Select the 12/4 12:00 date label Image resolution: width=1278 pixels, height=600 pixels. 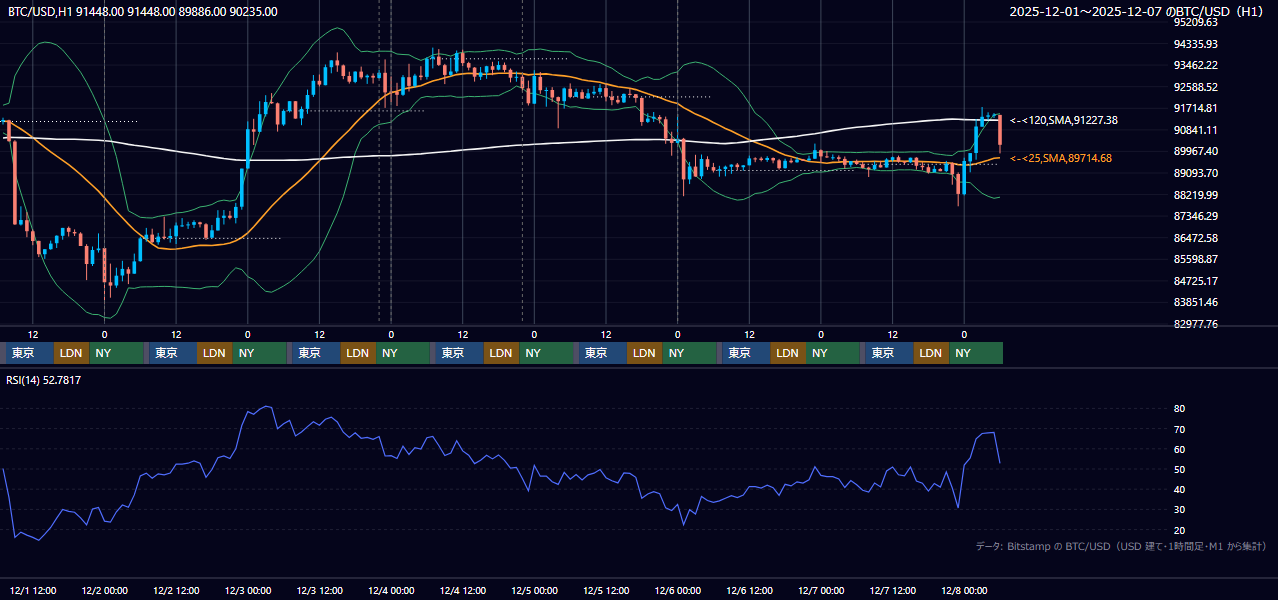(463, 591)
